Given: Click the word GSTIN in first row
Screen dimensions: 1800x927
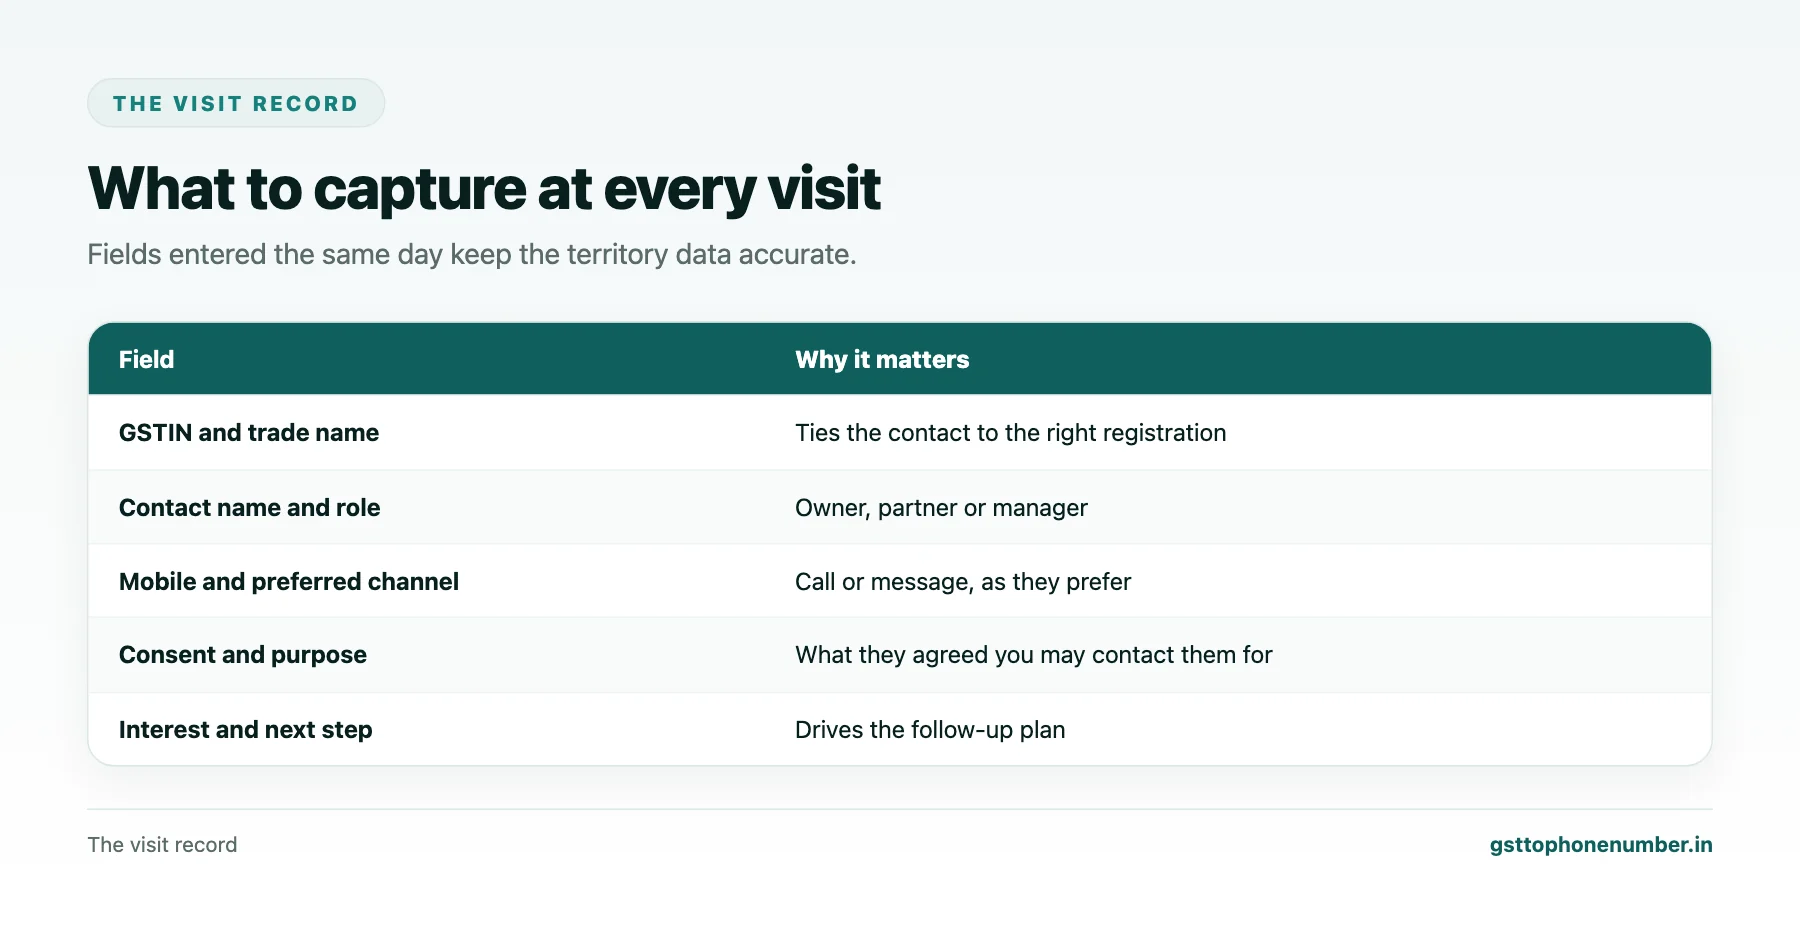Looking at the screenshot, I should [x=155, y=432].
